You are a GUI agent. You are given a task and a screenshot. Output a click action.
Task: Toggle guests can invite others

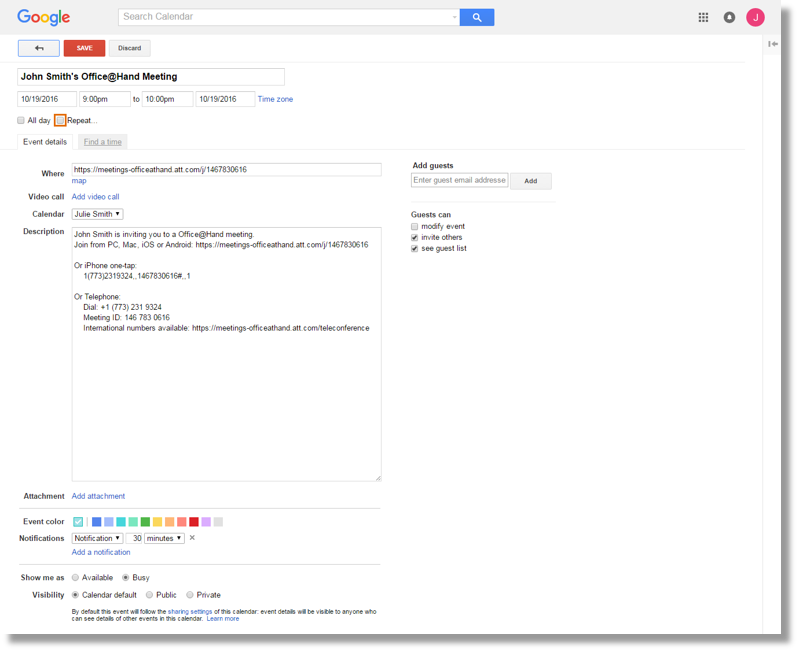pos(414,238)
